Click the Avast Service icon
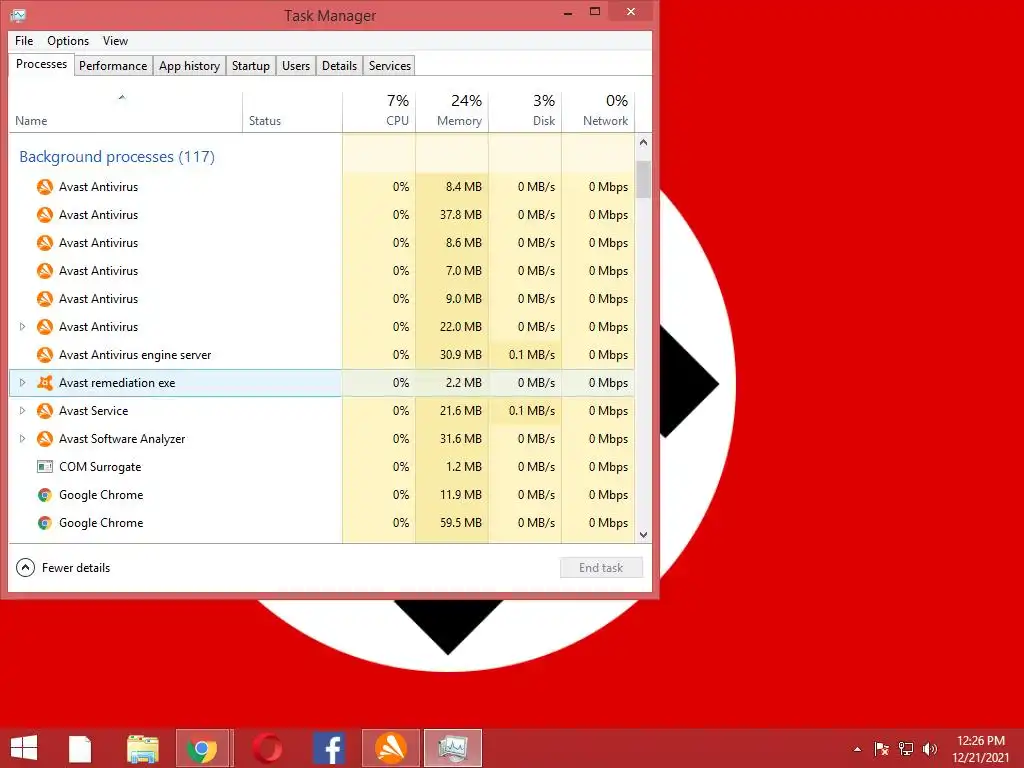This screenshot has height=768, width=1024. [x=44, y=411]
